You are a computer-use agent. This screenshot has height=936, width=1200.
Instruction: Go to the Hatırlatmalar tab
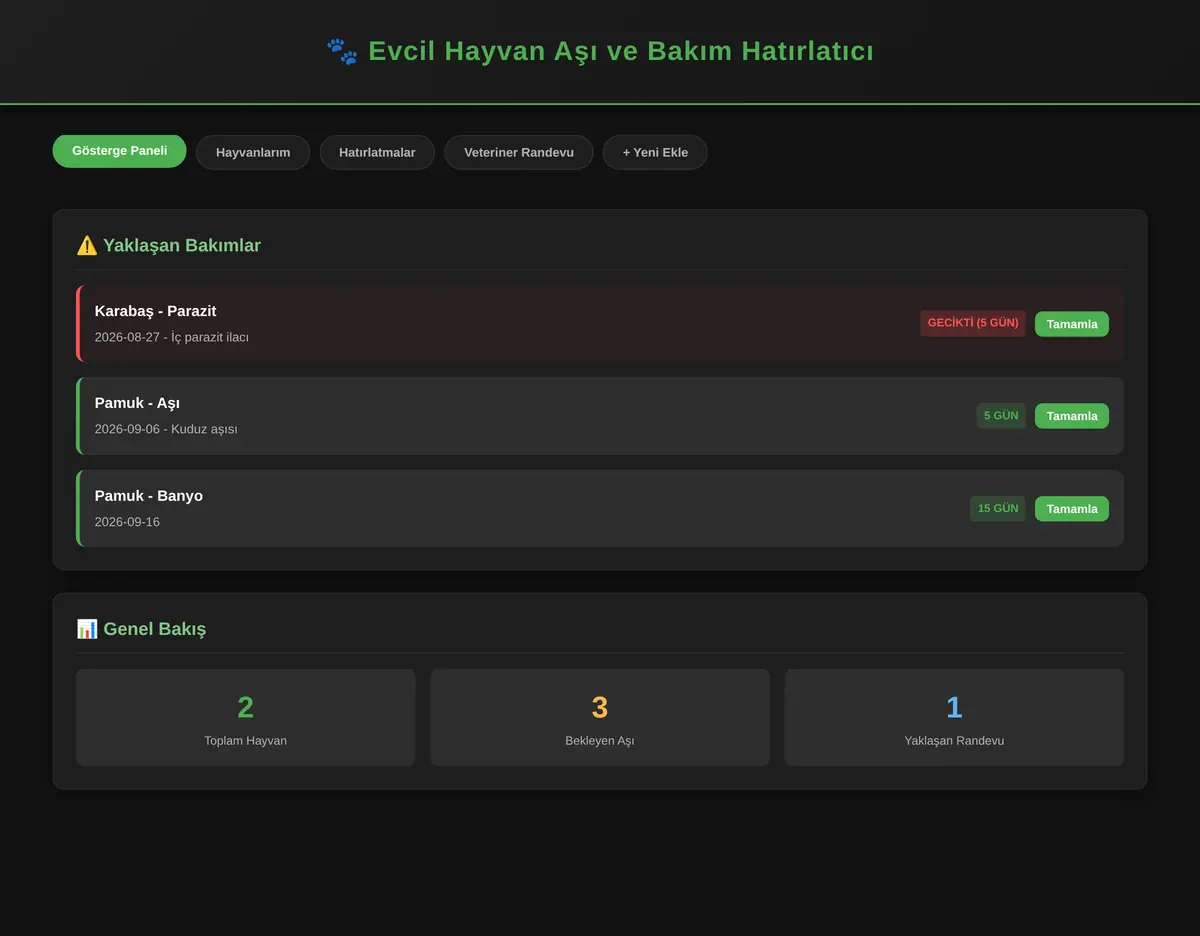coord(377,152)
